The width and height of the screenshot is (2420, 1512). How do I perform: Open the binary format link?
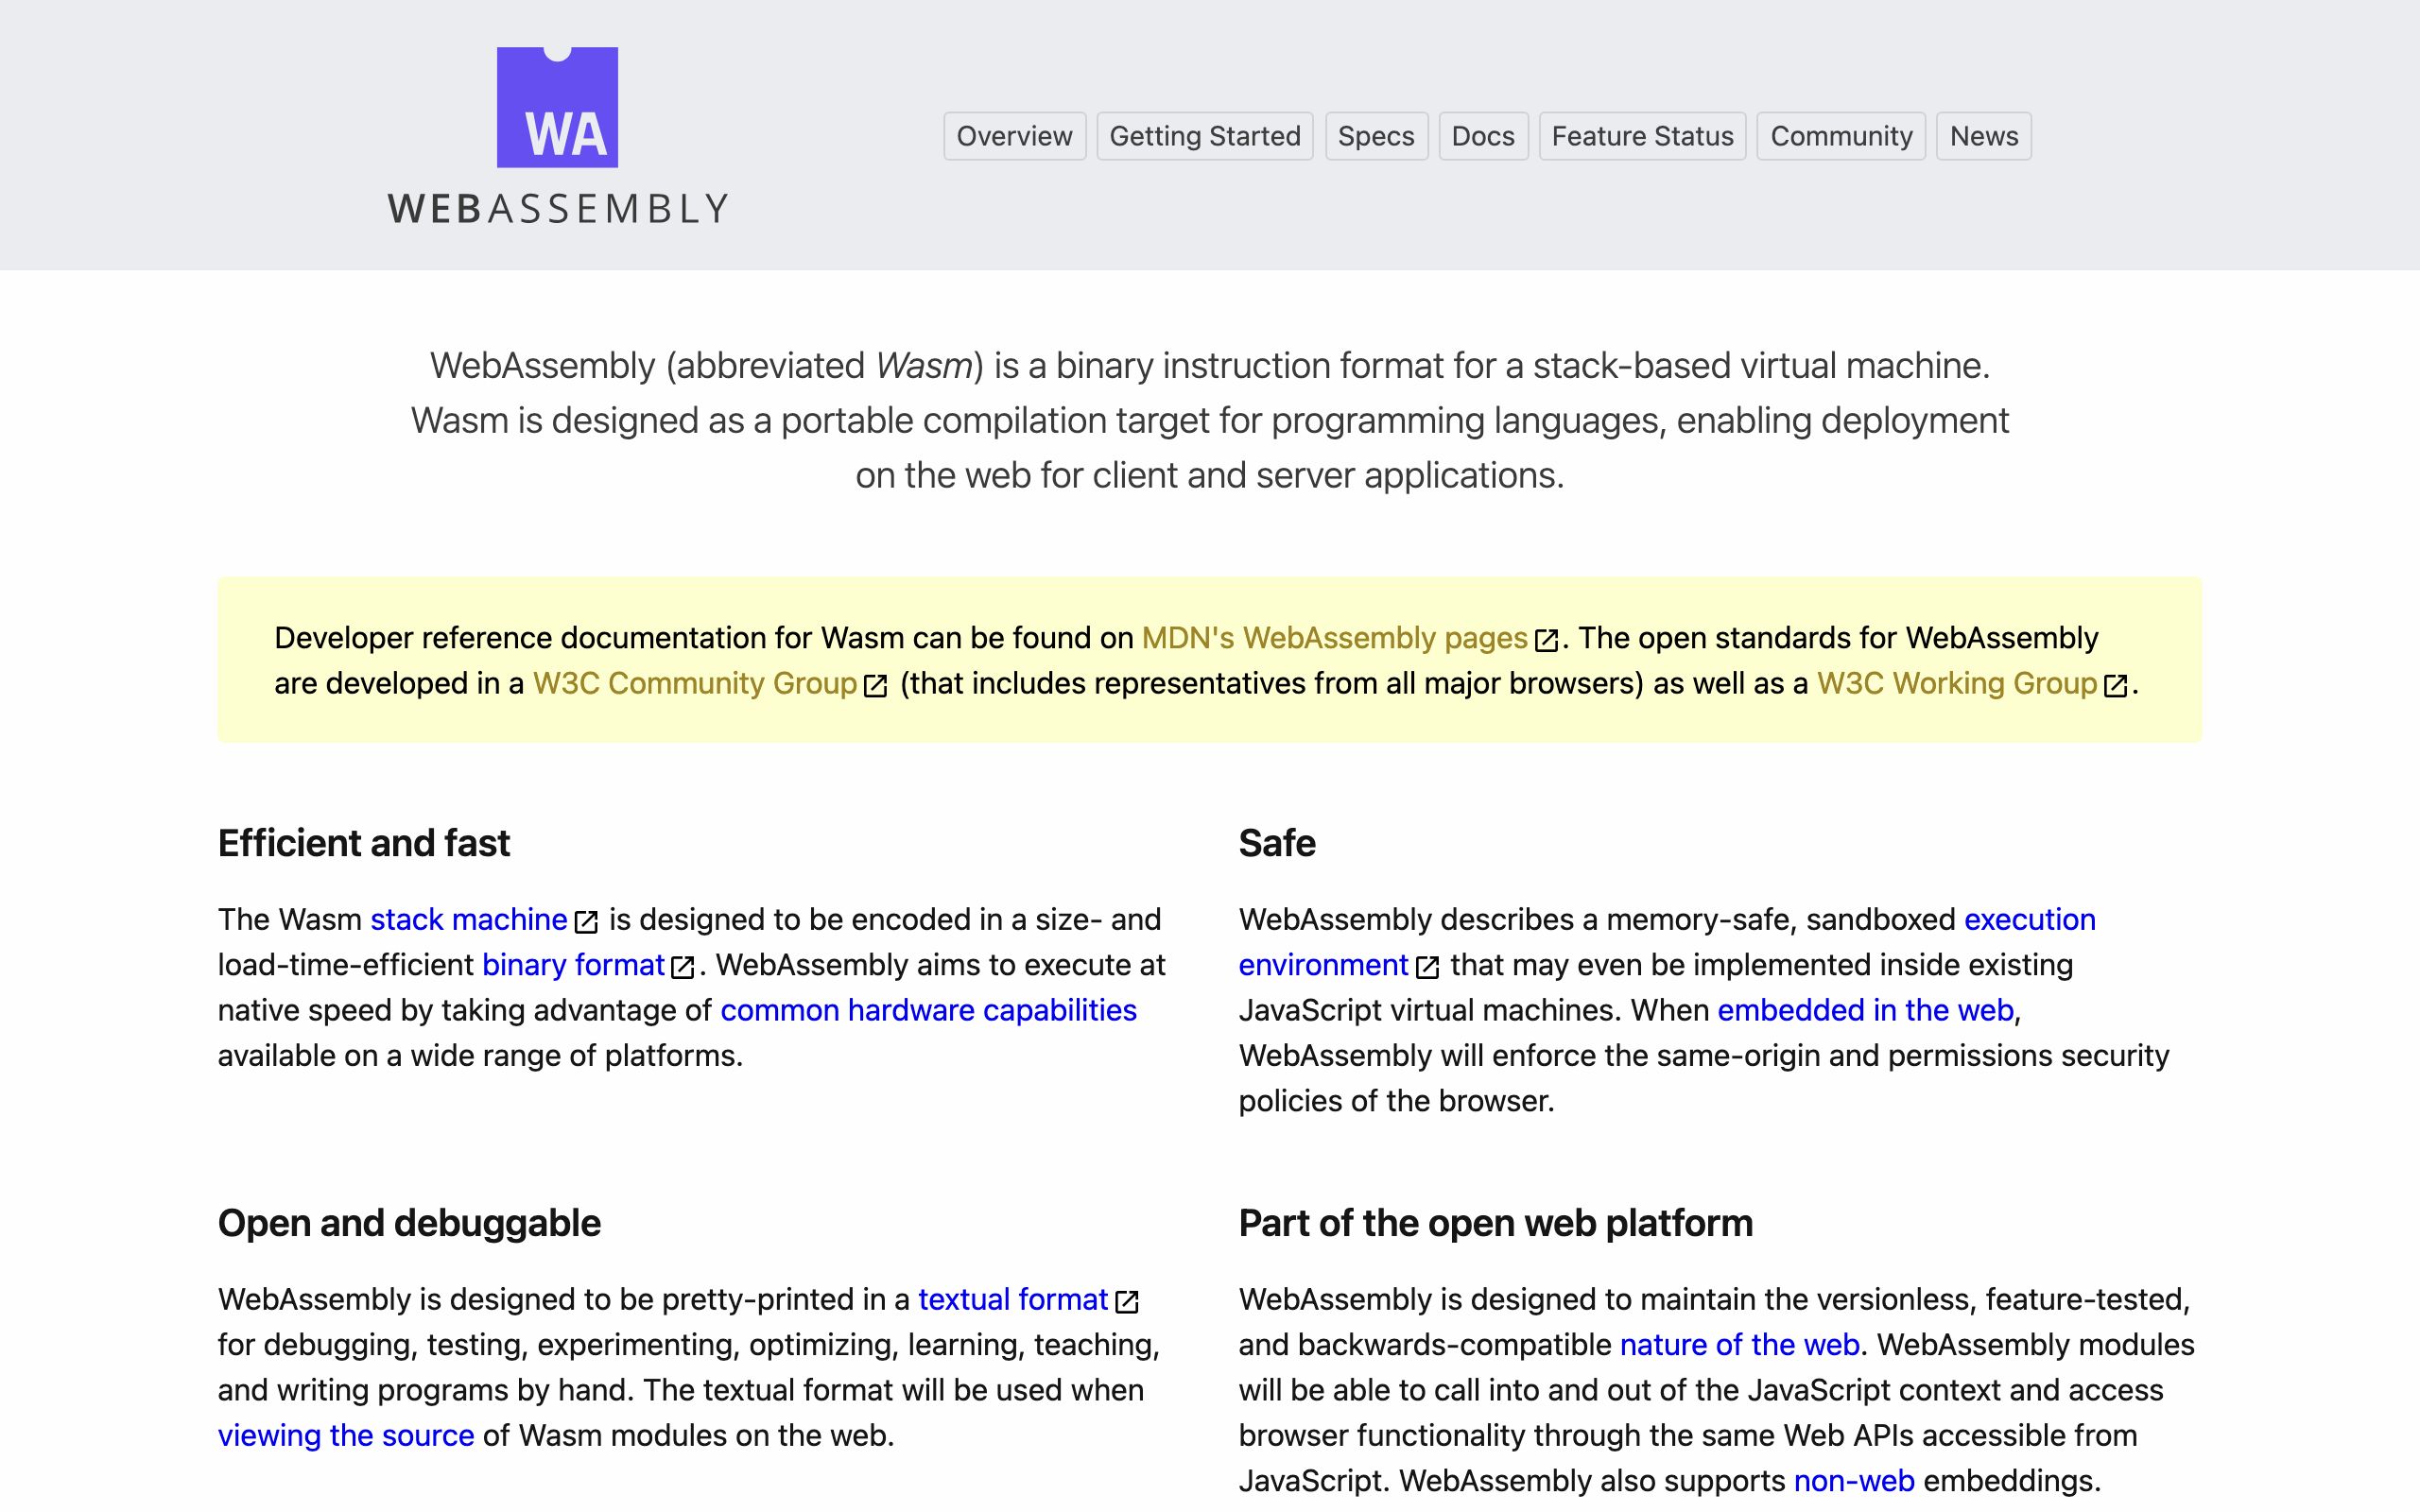point(573,965)
